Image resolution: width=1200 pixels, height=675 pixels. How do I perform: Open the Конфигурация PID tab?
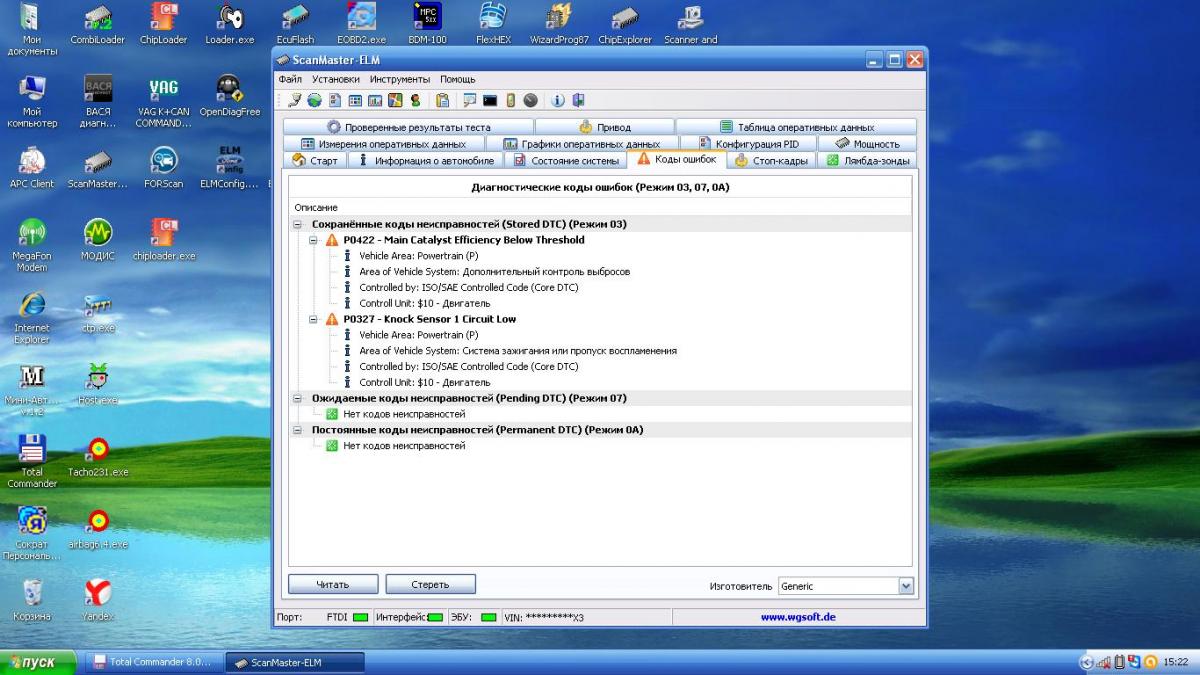coord(747,144)
